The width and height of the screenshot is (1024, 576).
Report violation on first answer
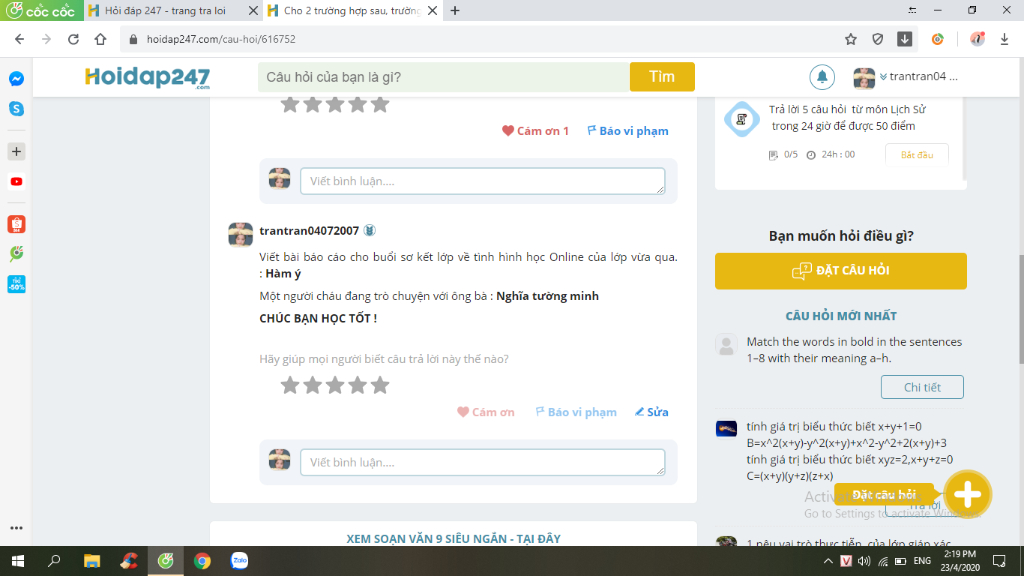click(x=628, y=131)
